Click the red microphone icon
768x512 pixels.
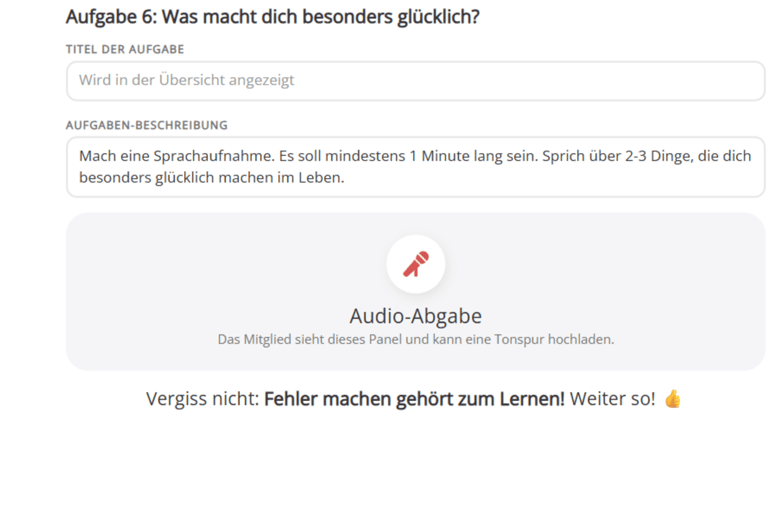[416, 264]
